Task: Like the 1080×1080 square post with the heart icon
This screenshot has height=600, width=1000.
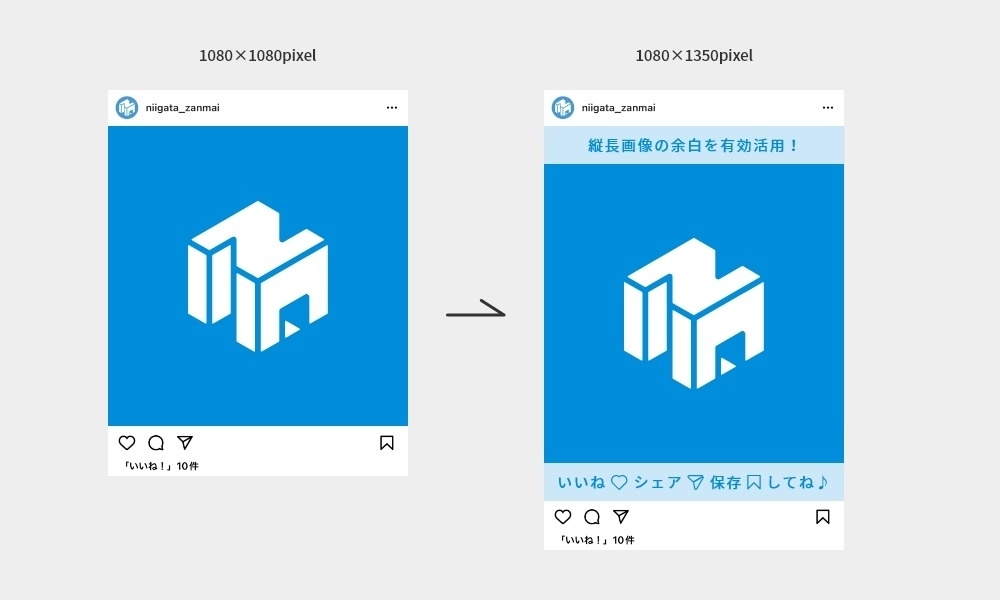Action: 127,443
